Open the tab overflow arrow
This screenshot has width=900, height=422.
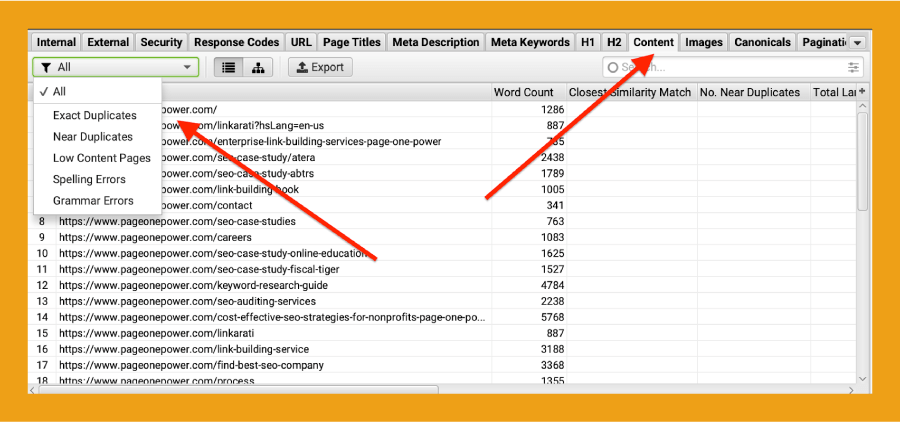[857, 43]
